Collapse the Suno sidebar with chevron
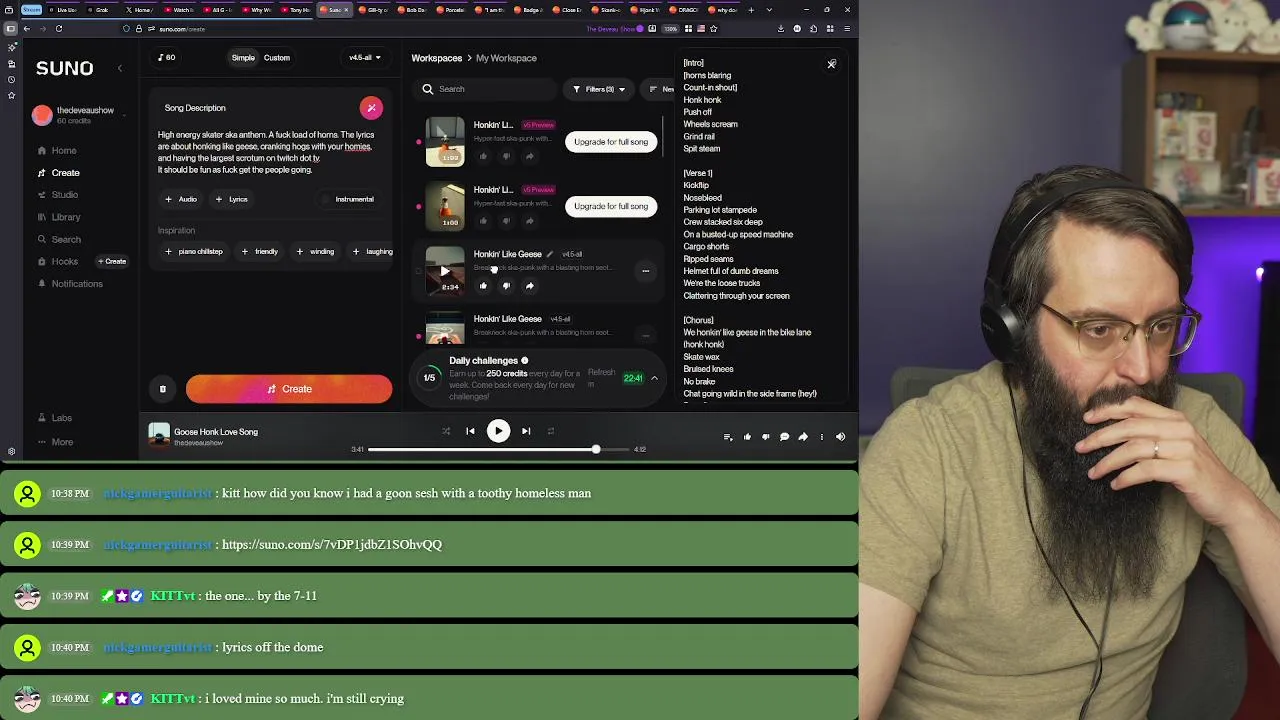This screenshot has height=720, width=1280. (x=120, y=68)
